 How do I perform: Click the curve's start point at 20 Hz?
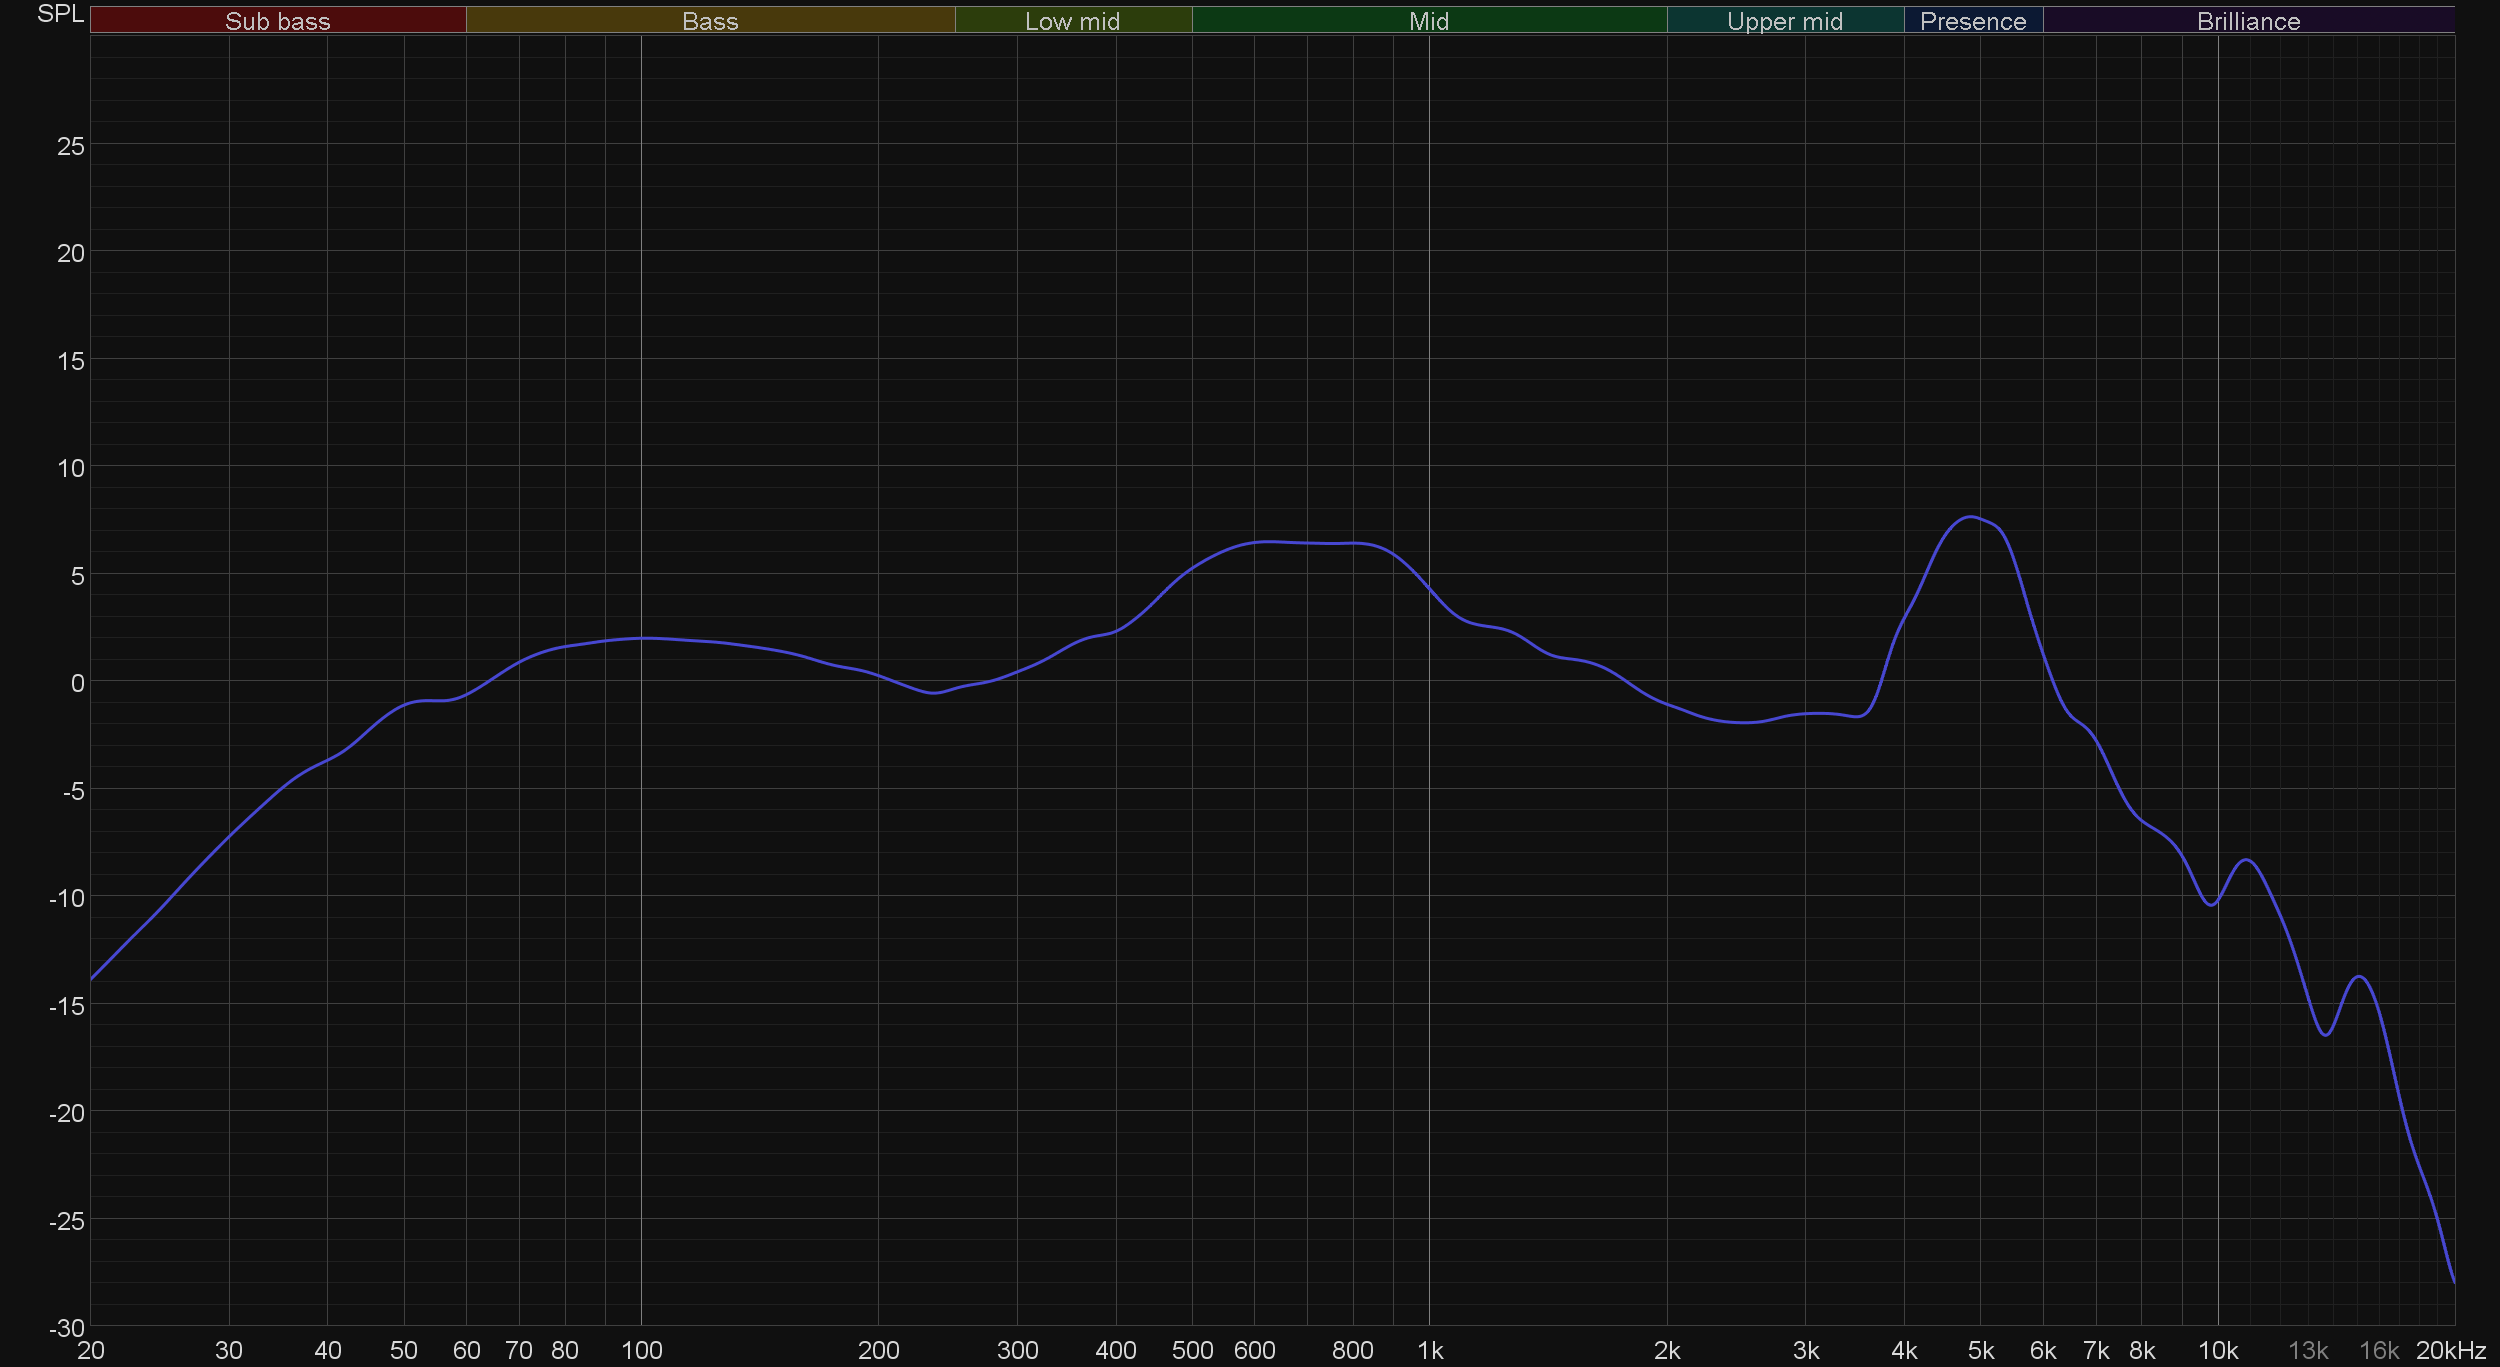point(92,978)
